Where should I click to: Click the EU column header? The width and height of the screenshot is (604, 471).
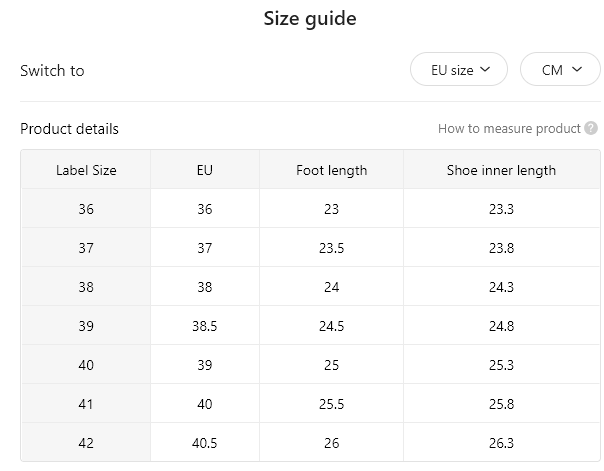205,170
